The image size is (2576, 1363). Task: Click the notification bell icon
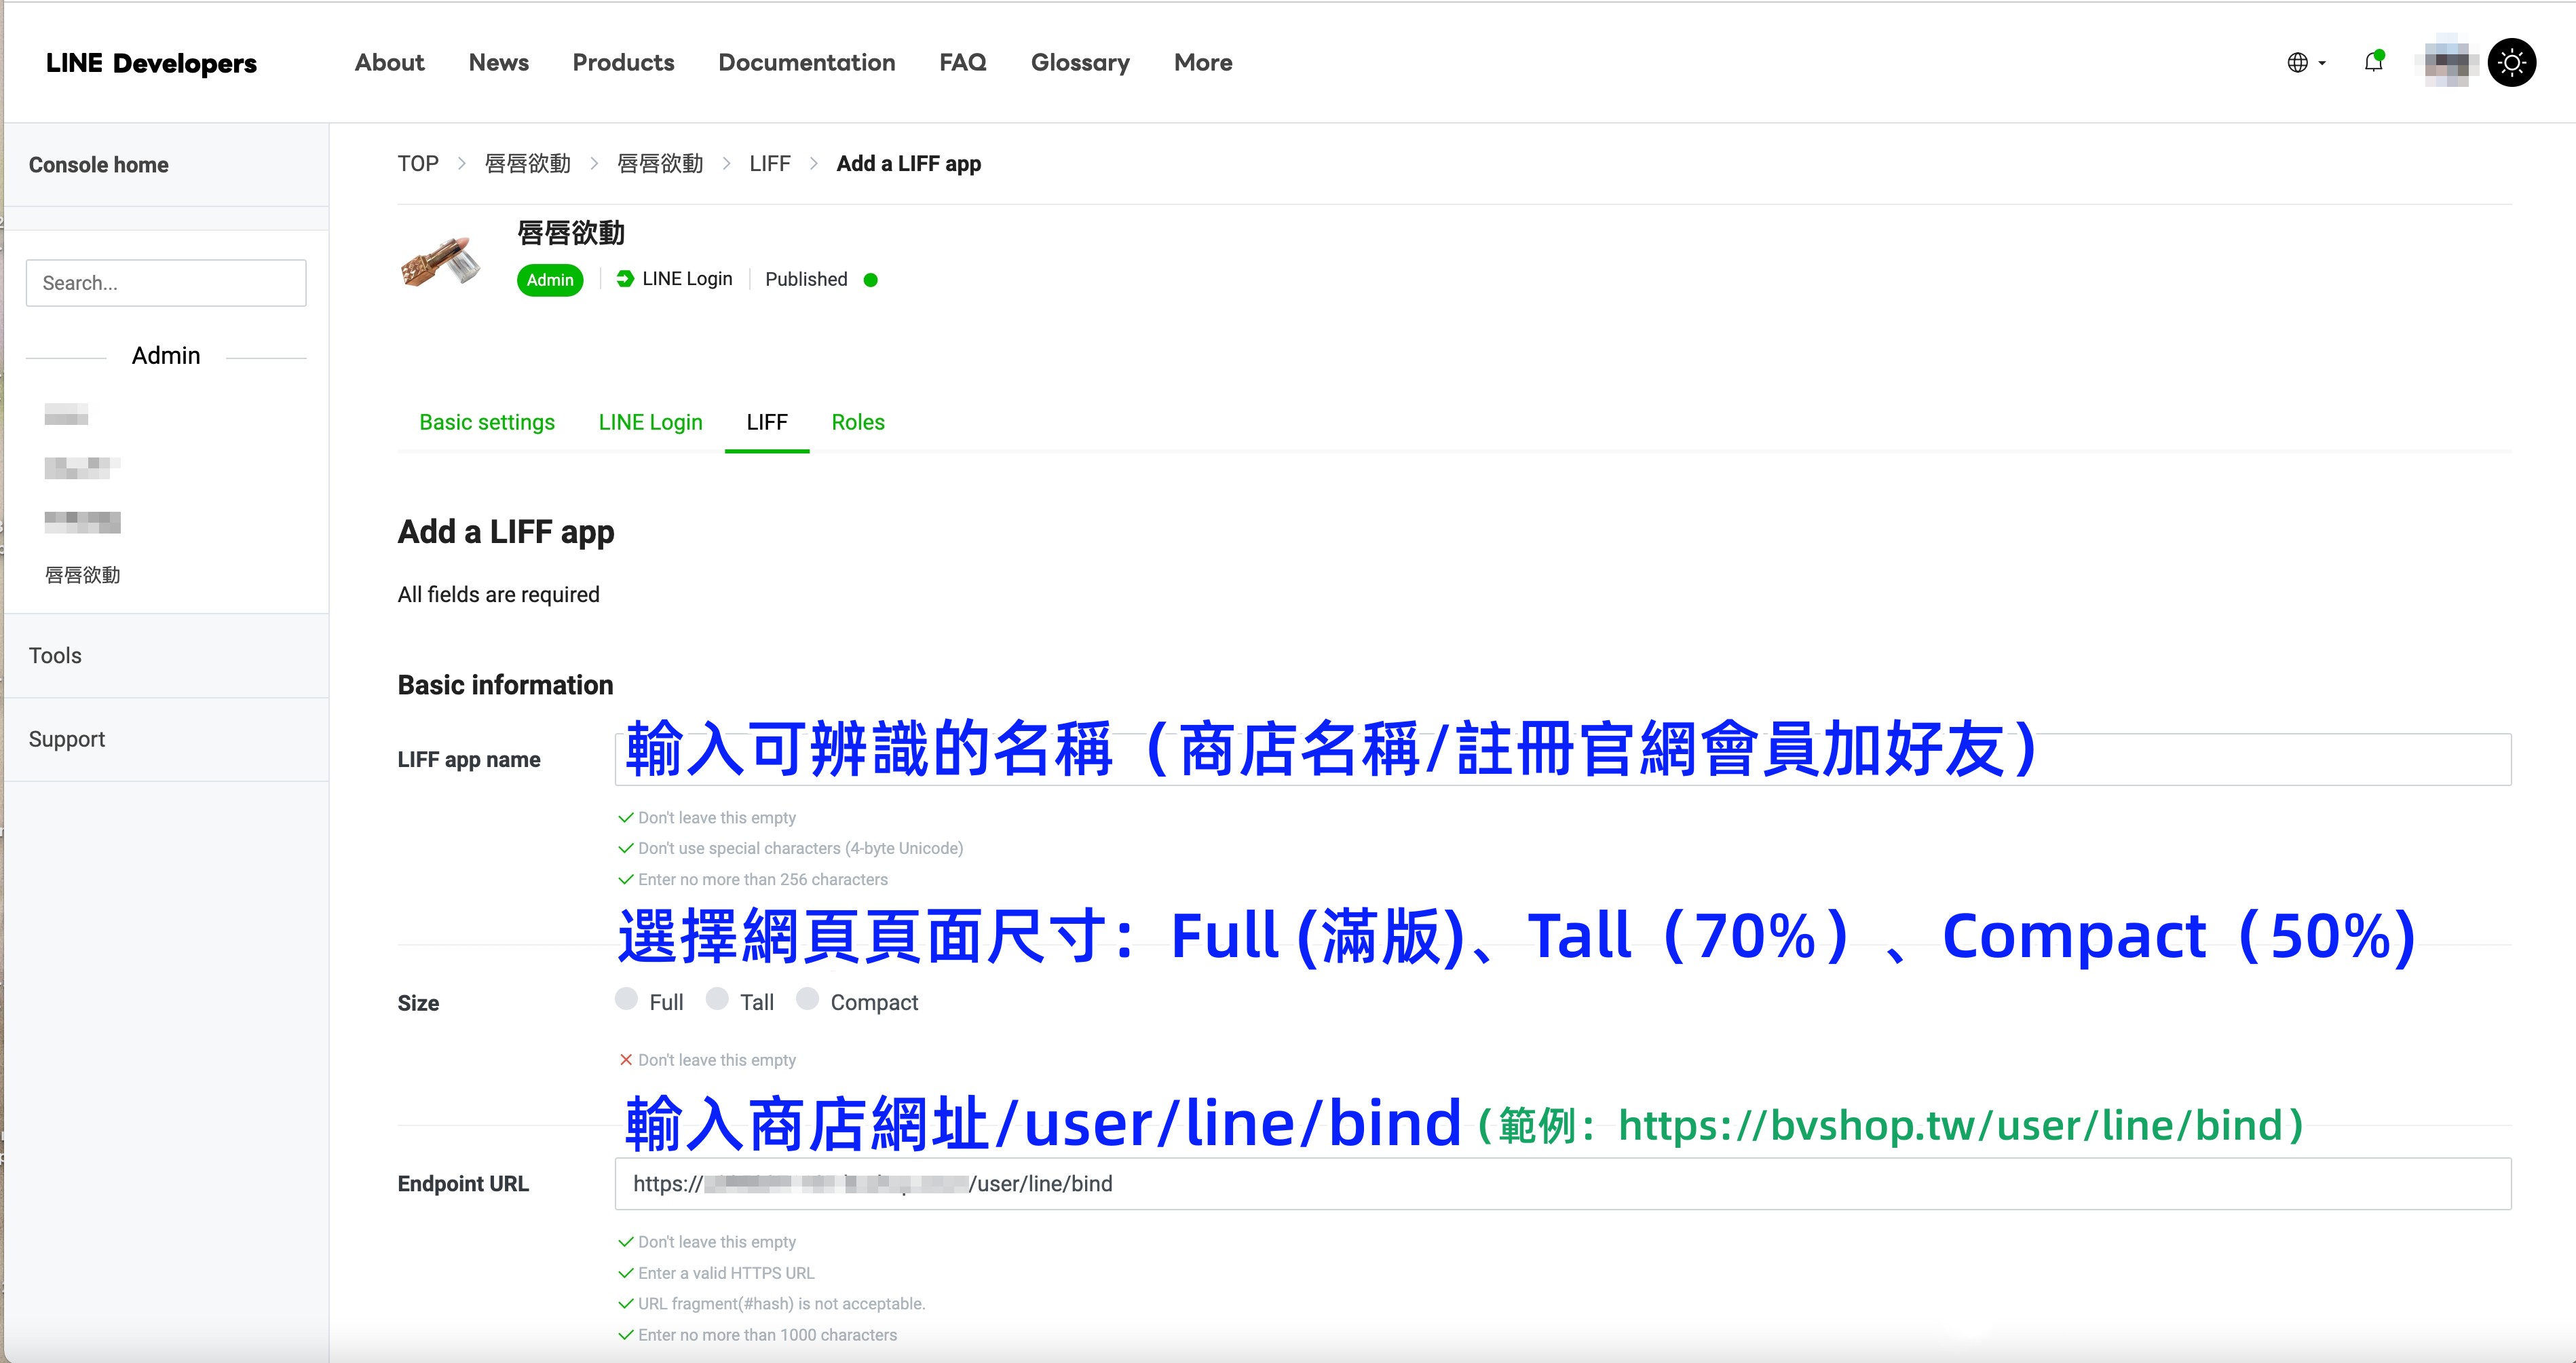tap(2372, 62)
